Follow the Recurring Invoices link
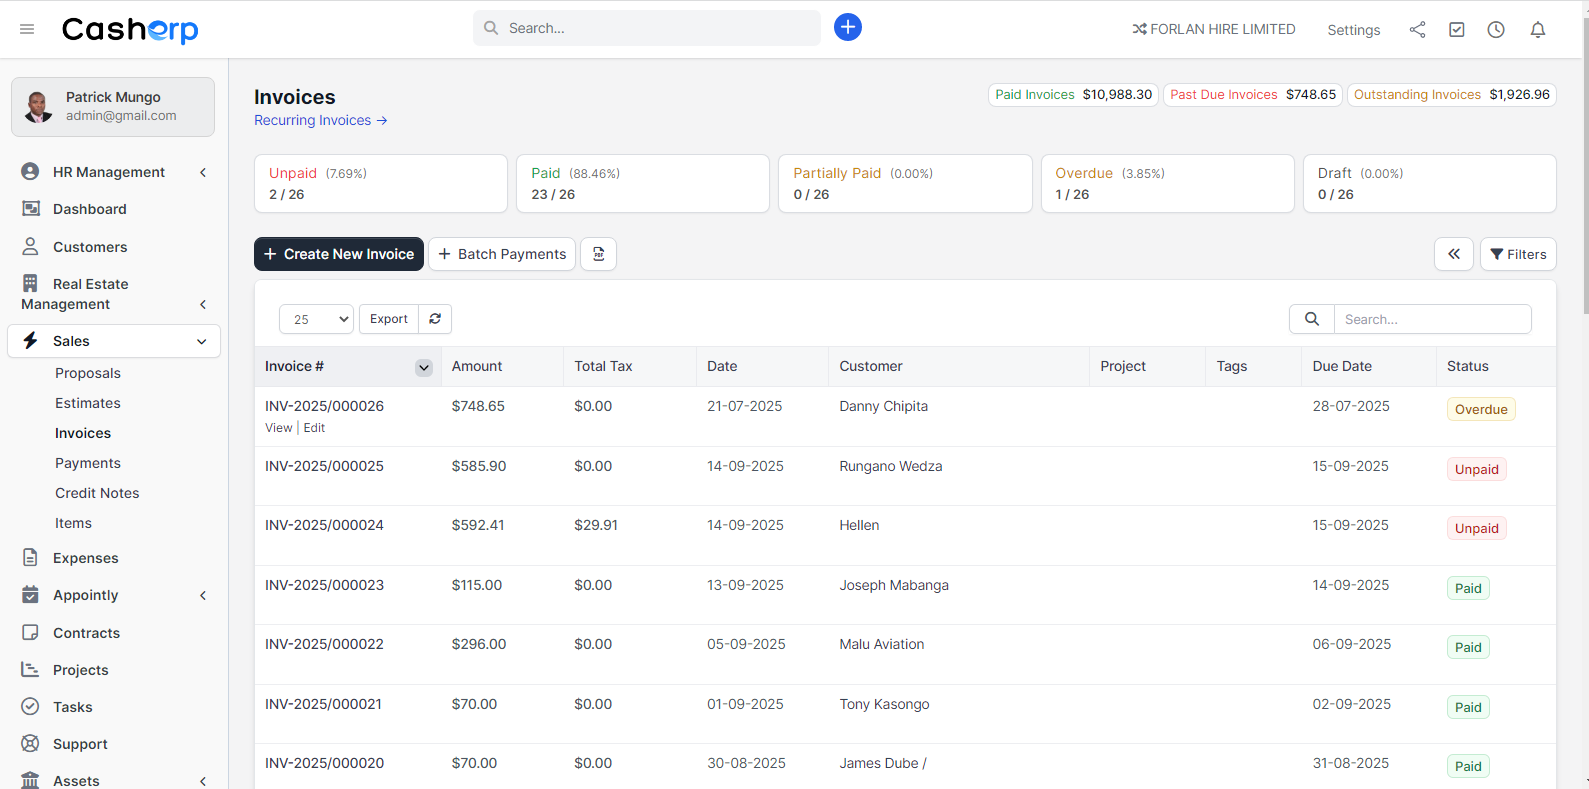 (x=320, y=120)
